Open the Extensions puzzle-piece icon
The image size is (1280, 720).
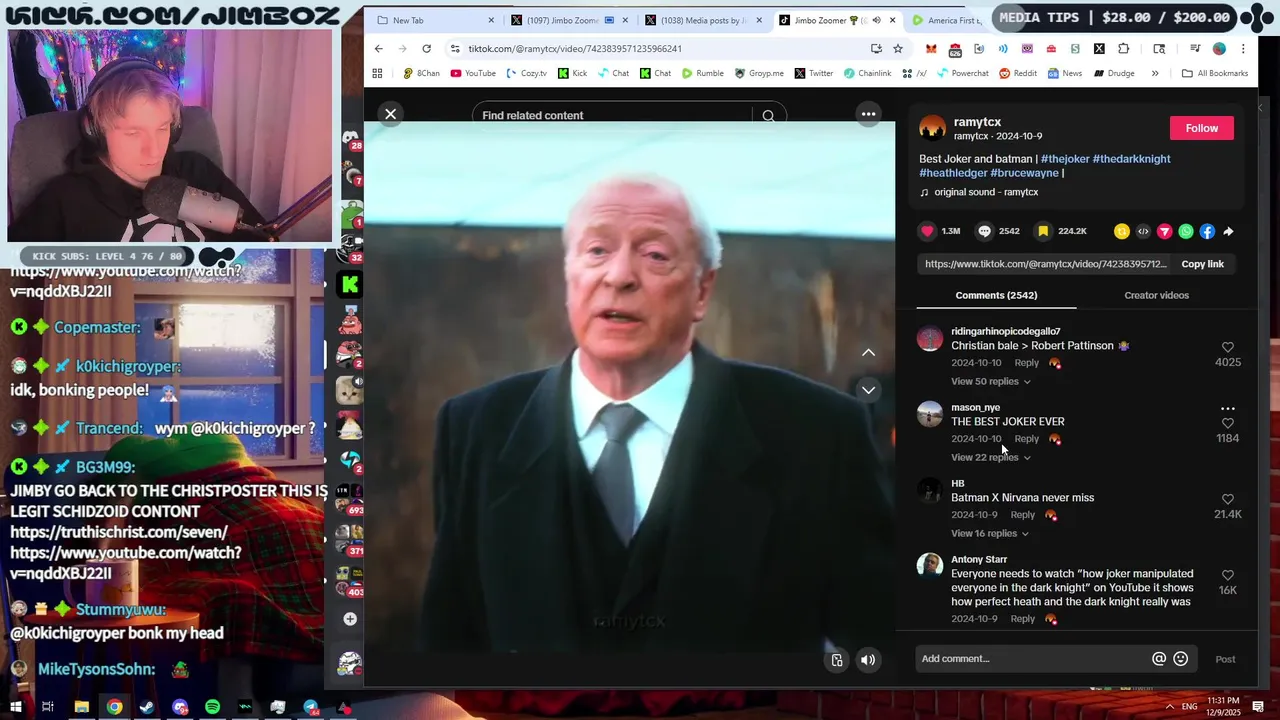[x=1123, y=48]
